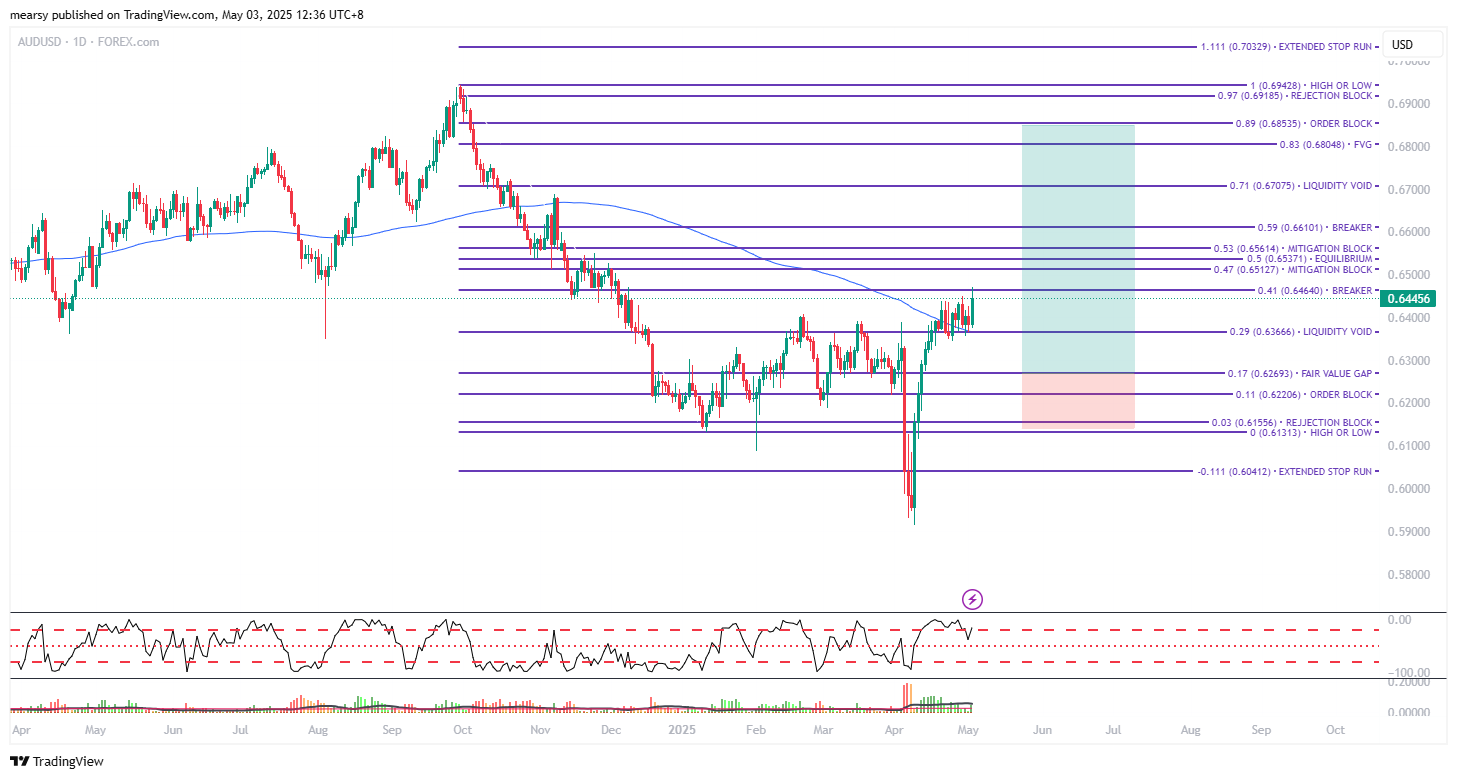Select the 0.41 (0.64640) BREAKER label

(1316, 291)
